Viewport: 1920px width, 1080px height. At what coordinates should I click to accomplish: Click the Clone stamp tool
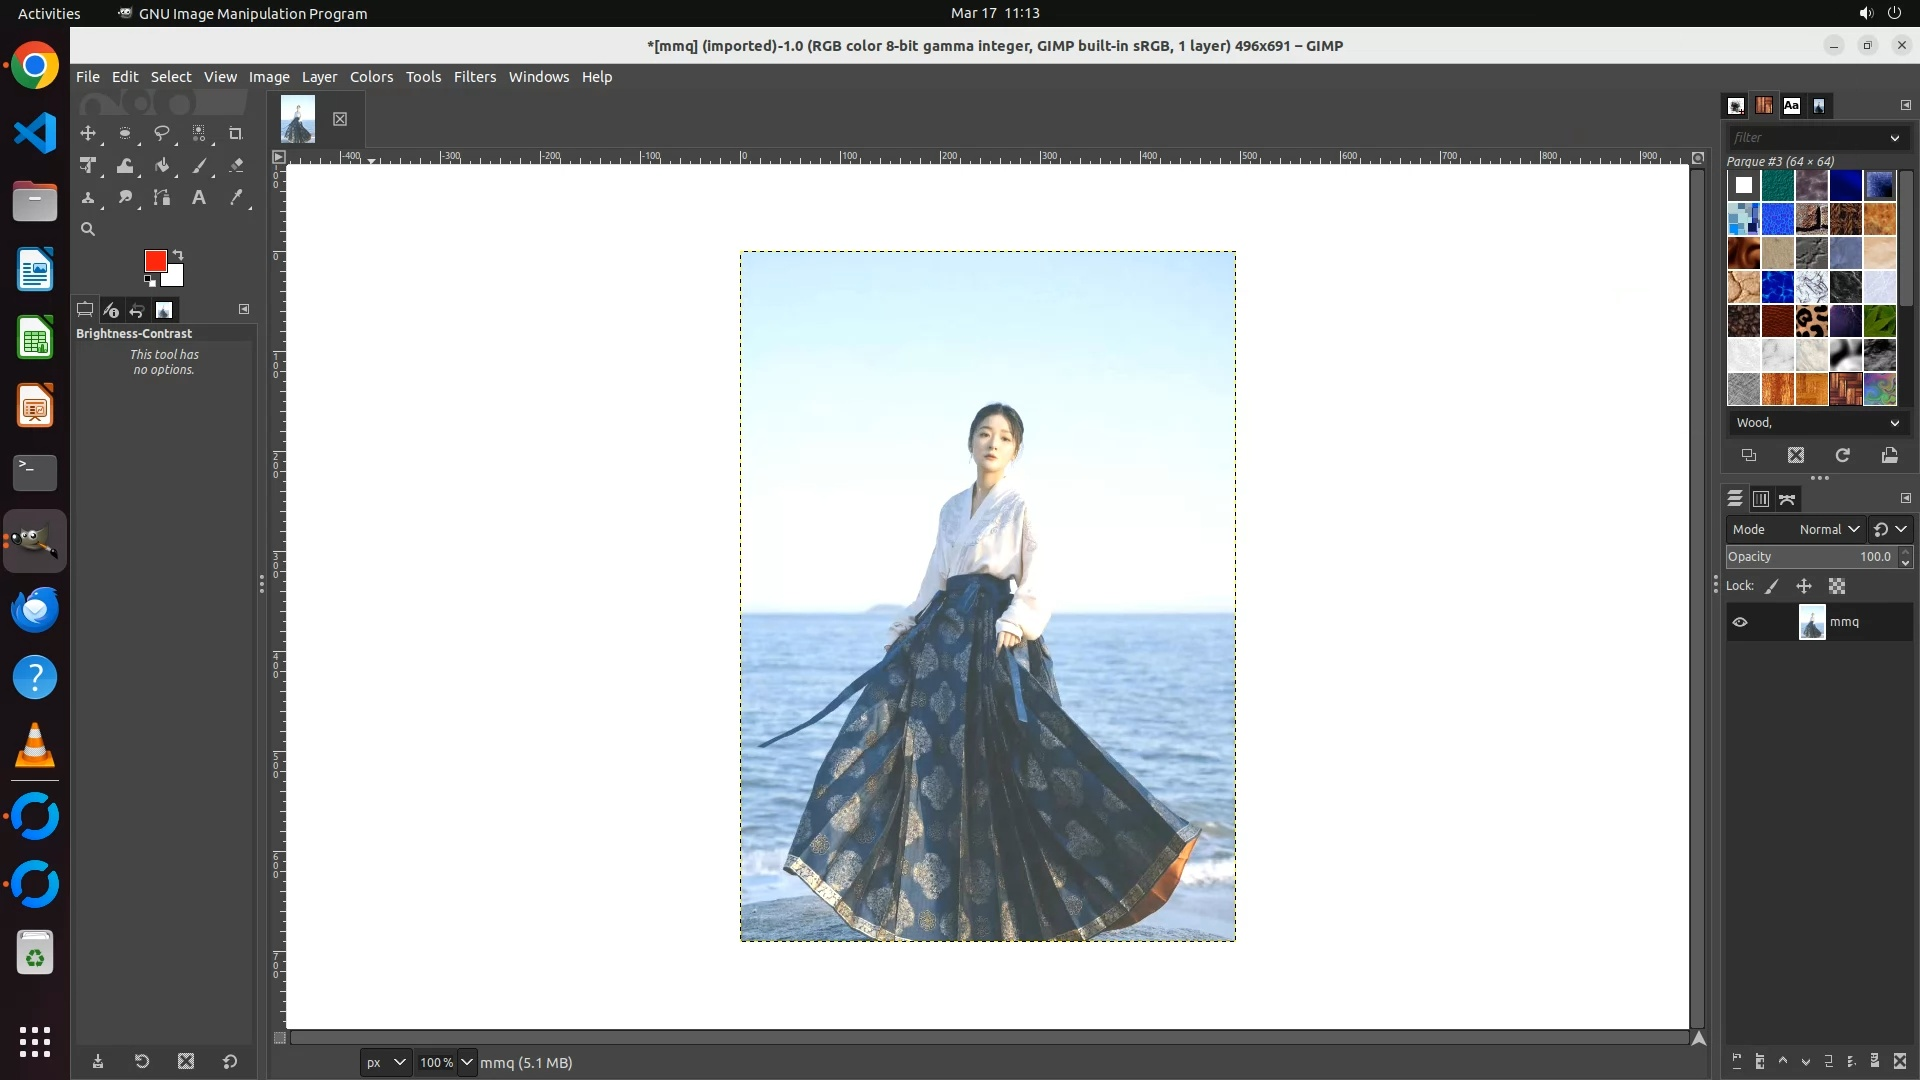tap(88, 198)
